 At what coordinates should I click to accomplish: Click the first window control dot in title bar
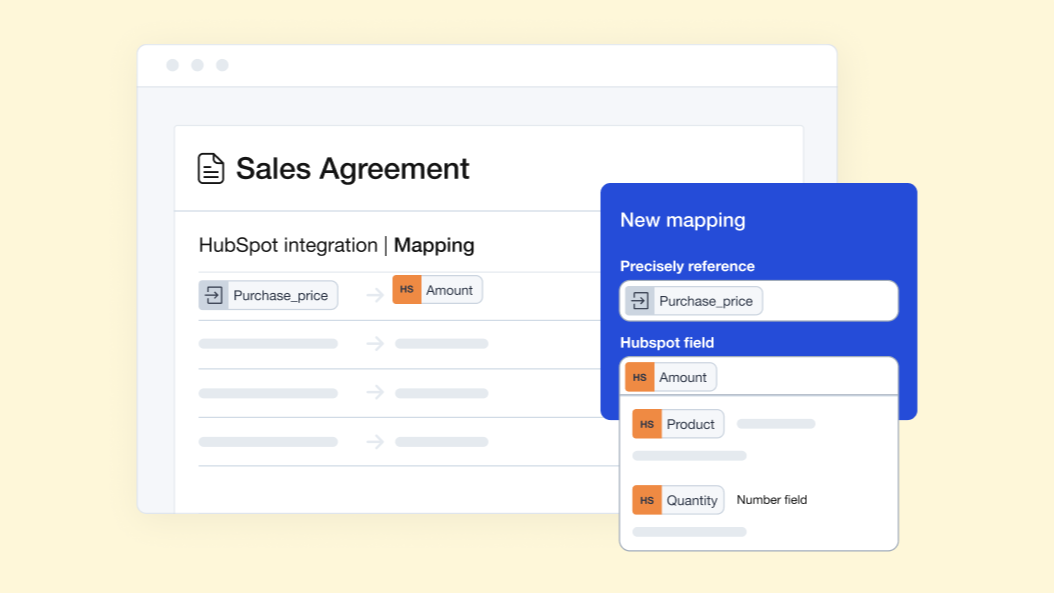tap(172, 65)
